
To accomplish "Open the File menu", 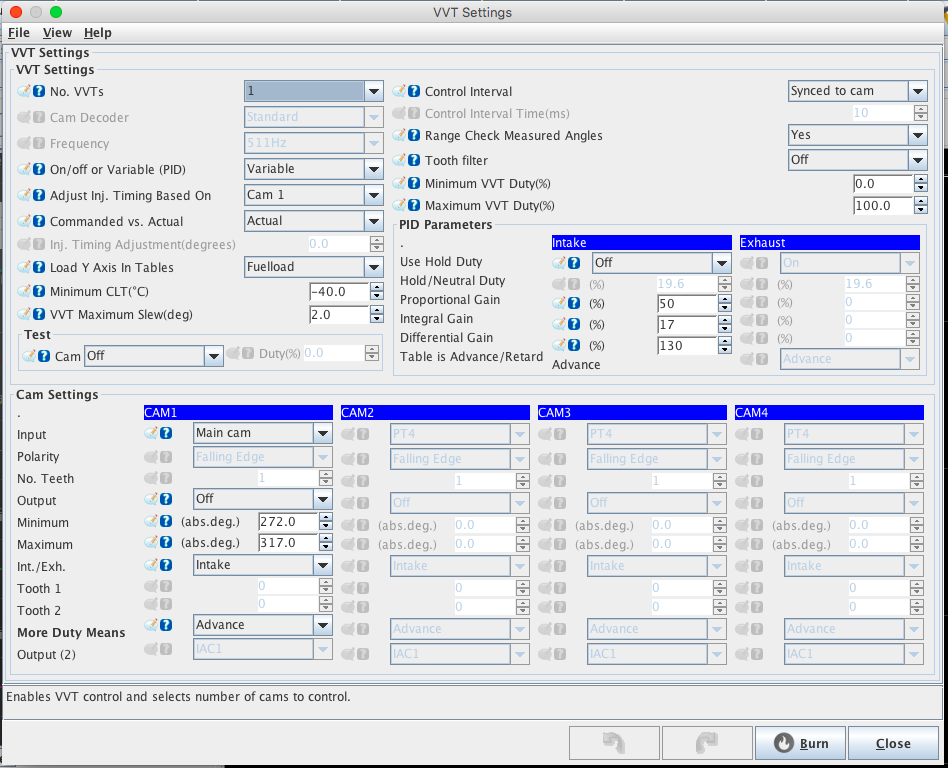I will coord(19,33).
